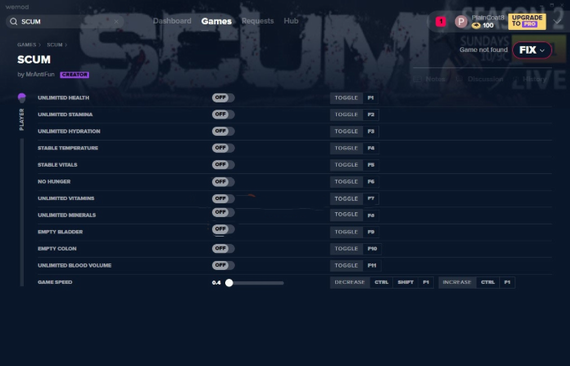Enable the No Hunger cheat
The height and width of the screenshot is (366, 570).
click(x=223, y=181)
